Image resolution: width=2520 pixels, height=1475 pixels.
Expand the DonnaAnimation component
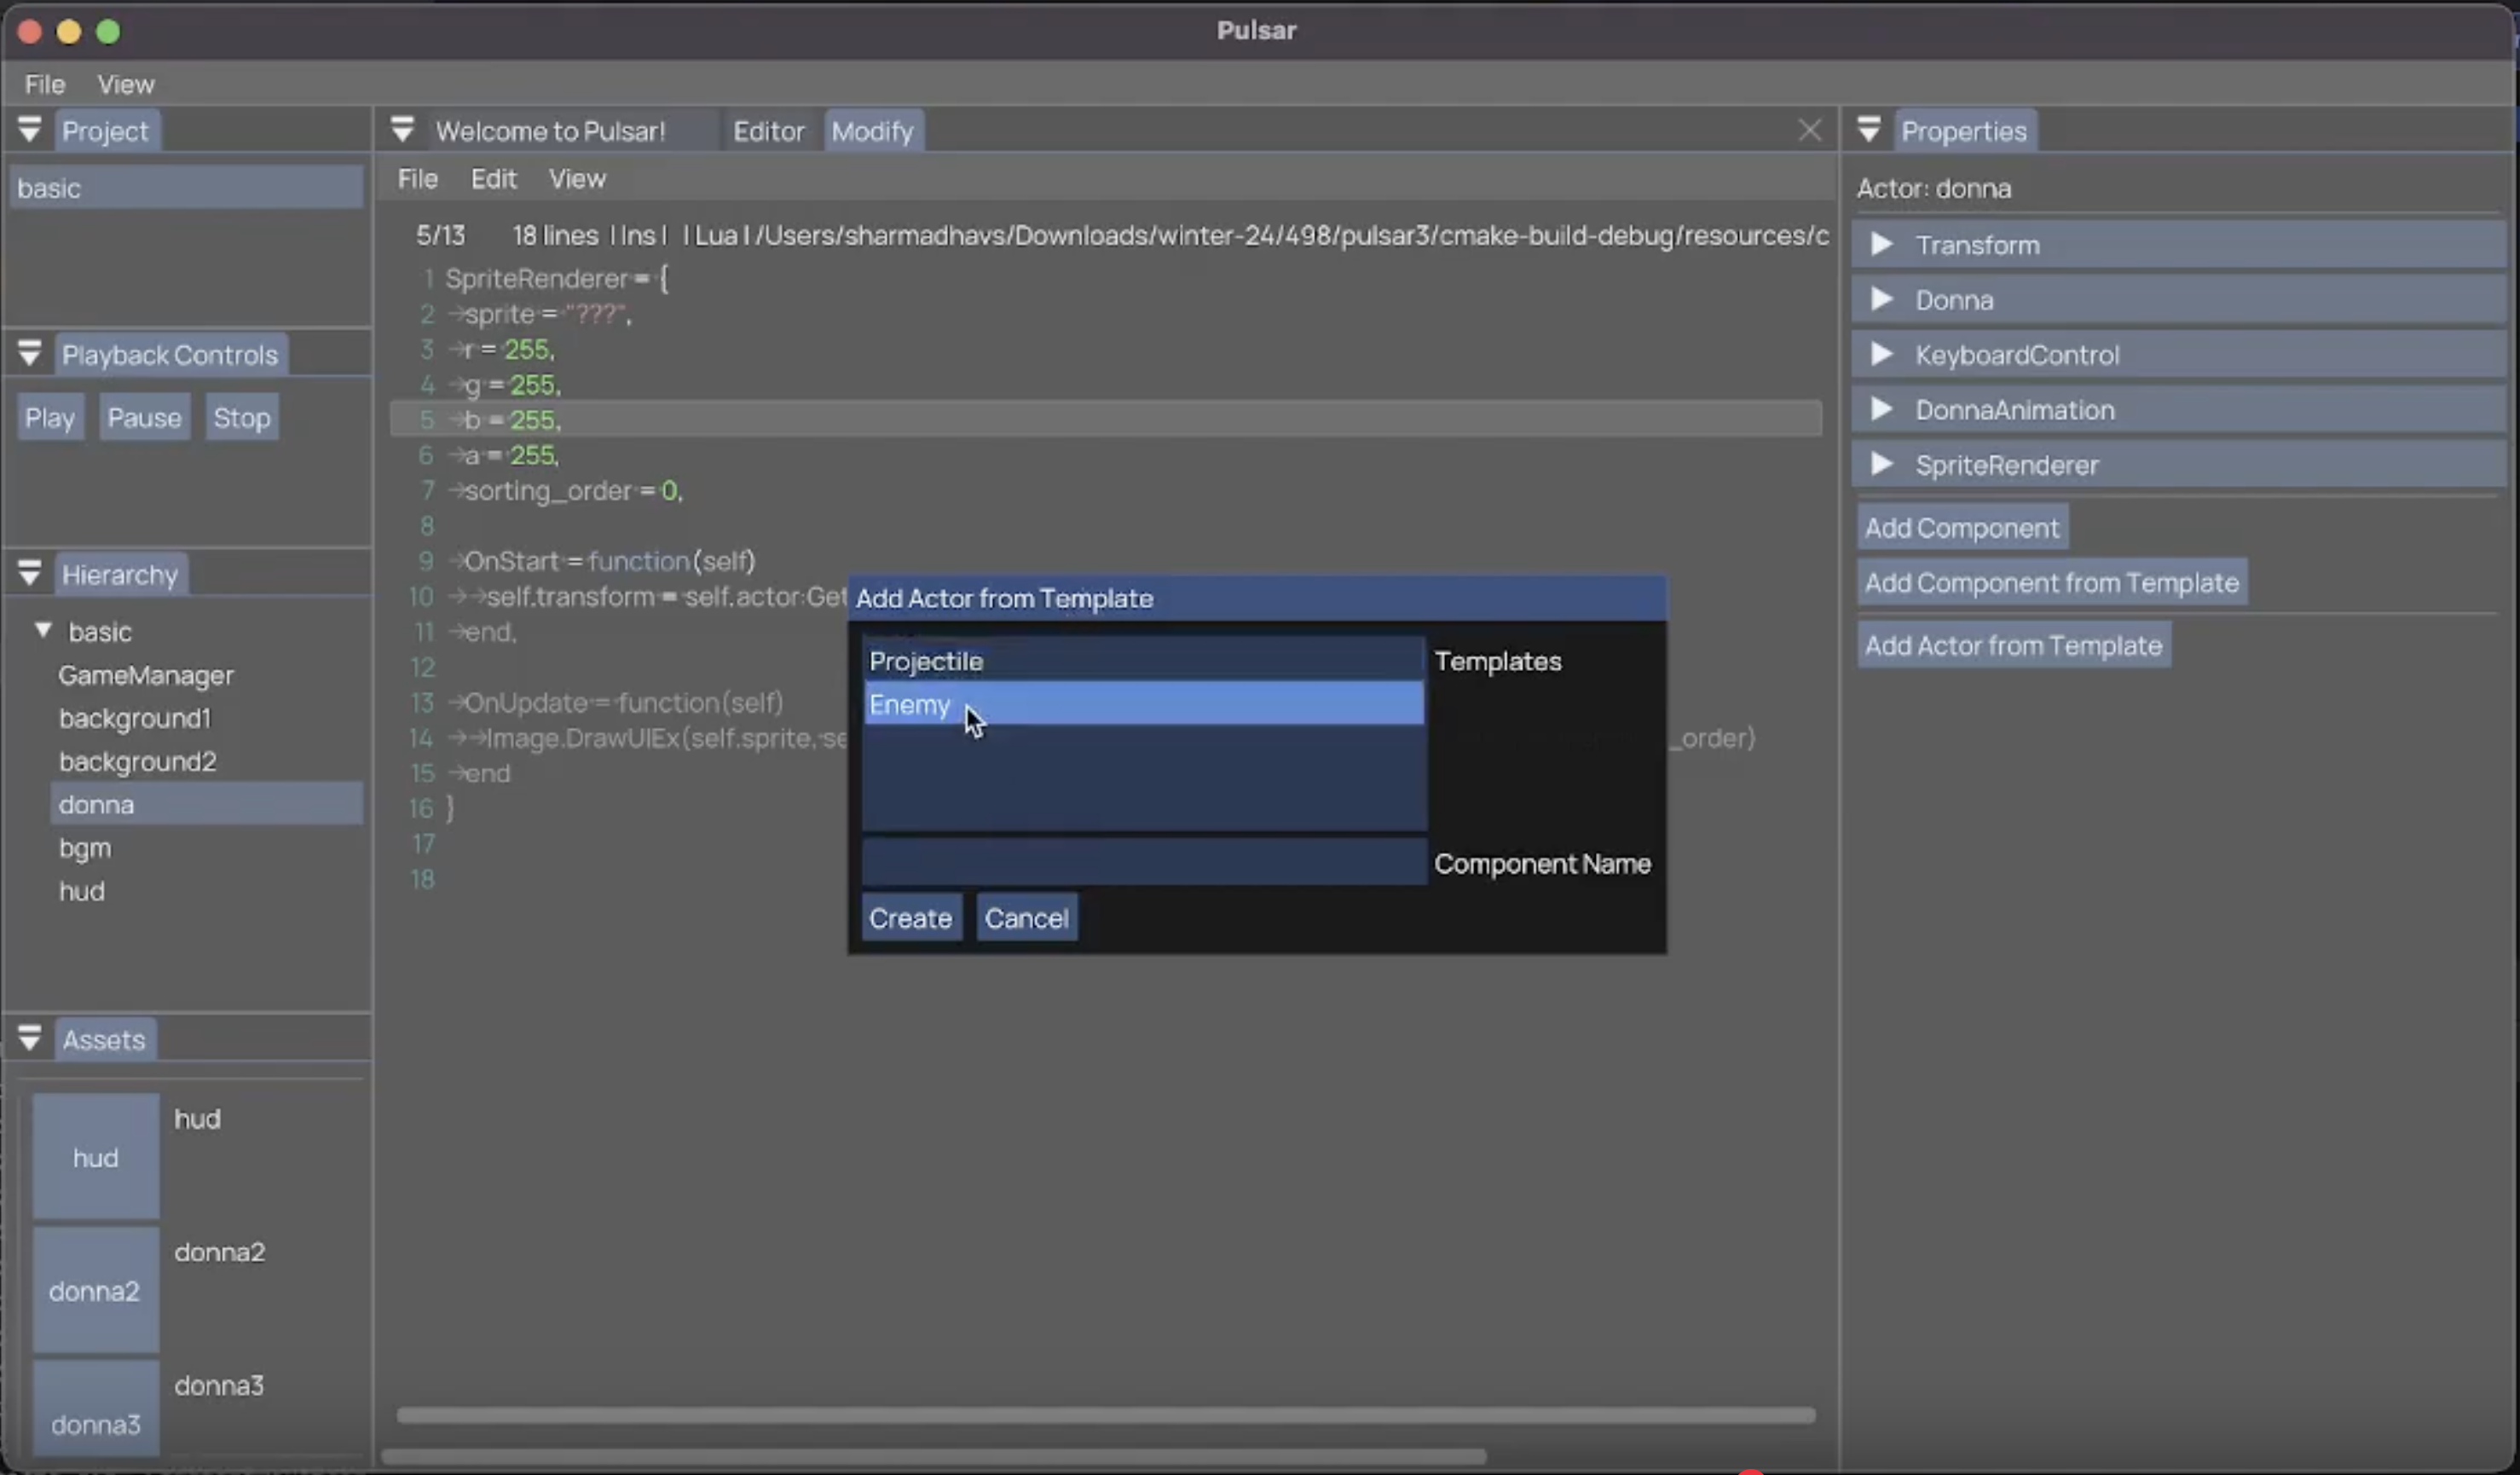1882,409
